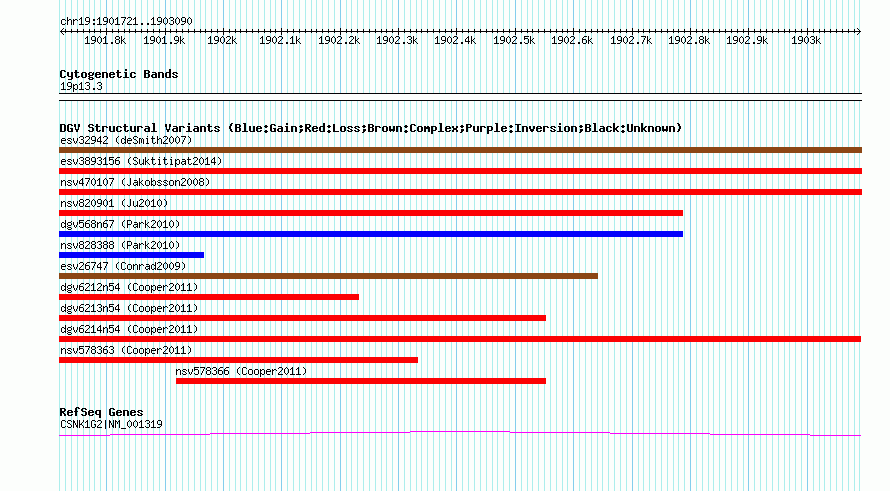The image size is (890, 491).
Task: Click the chr19:1901721..1903090 coordinate text
Action: tap(126, 21)
